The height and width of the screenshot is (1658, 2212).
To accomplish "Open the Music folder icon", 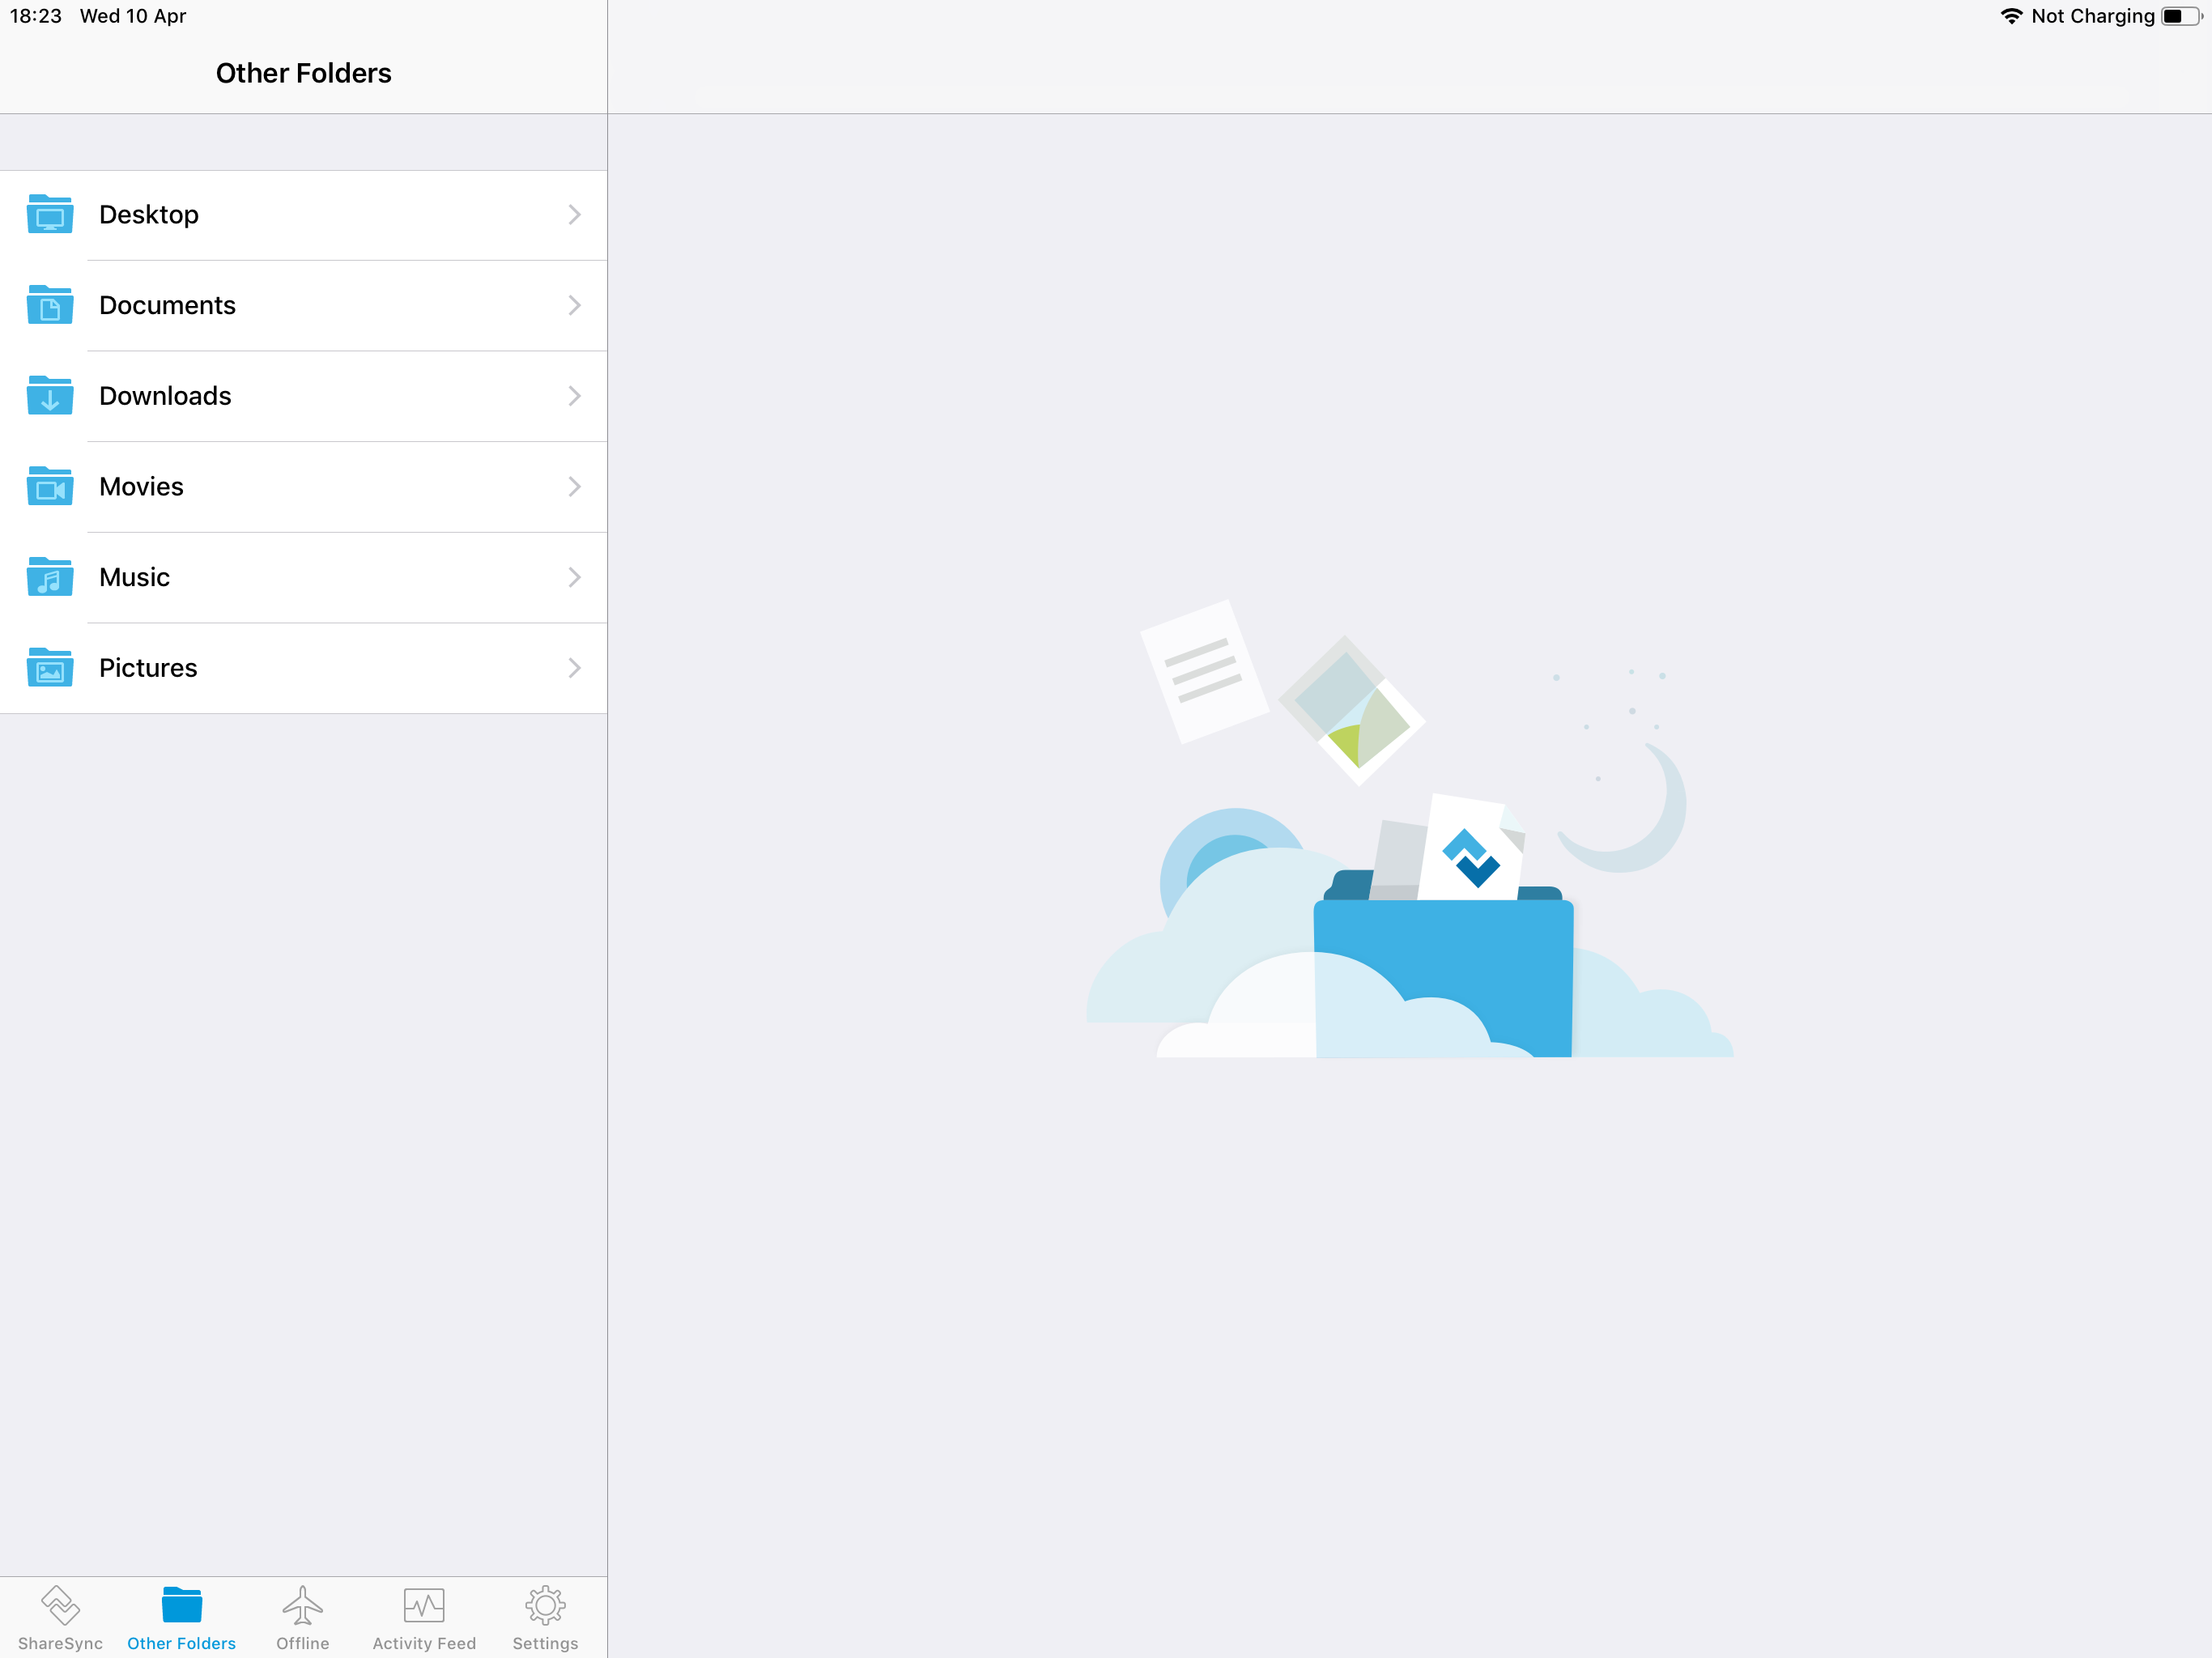I will pos(50,577).
